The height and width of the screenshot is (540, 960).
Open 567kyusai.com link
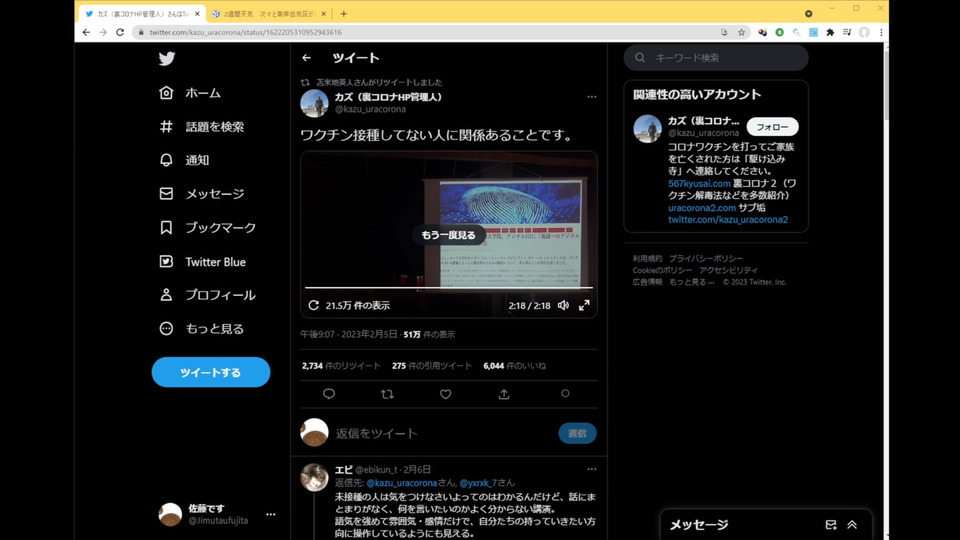pyautogui.click(x=699, y=183)
